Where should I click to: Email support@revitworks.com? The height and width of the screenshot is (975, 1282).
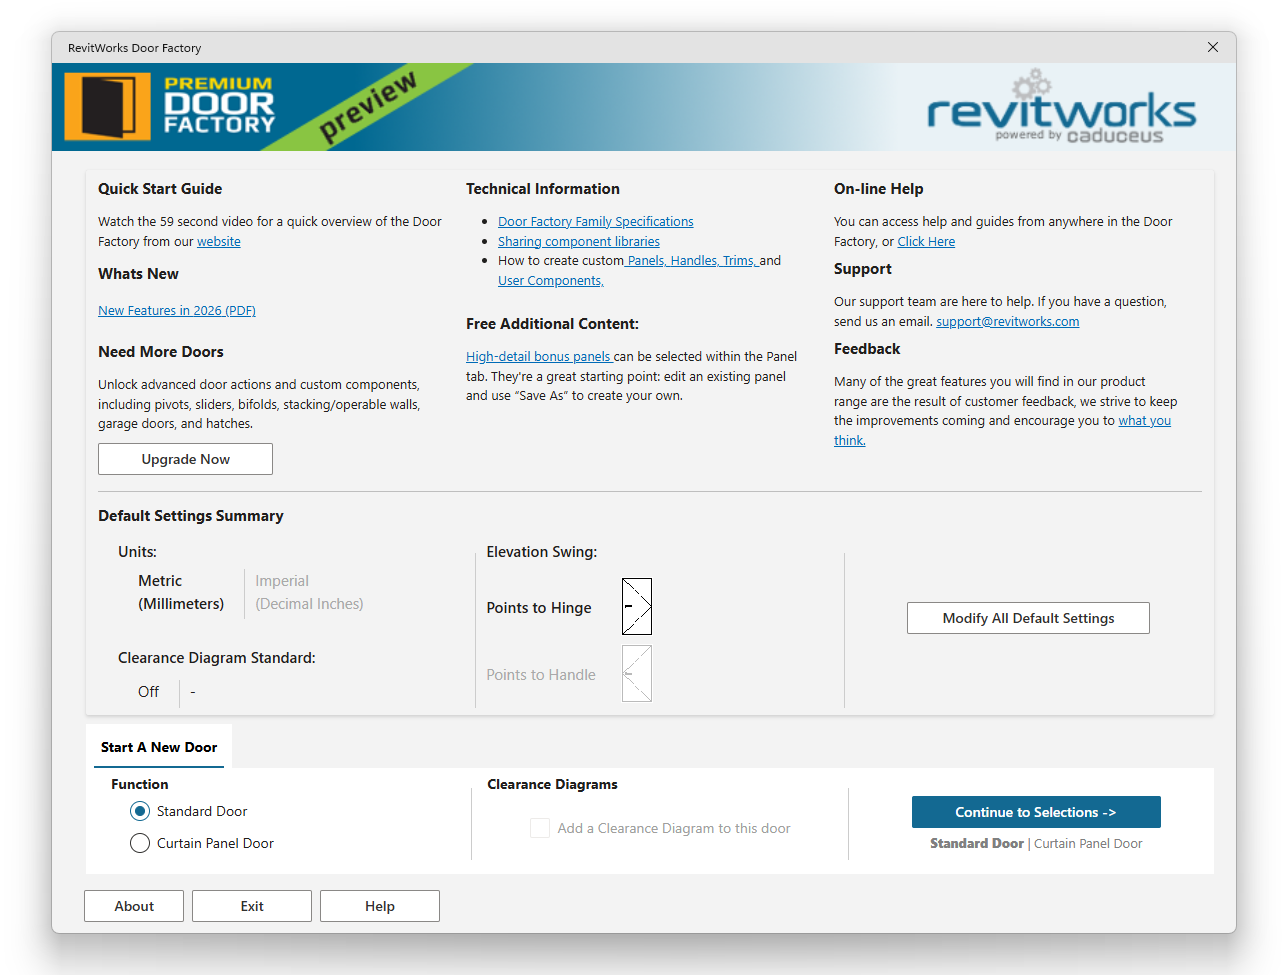coord(1007,321)
